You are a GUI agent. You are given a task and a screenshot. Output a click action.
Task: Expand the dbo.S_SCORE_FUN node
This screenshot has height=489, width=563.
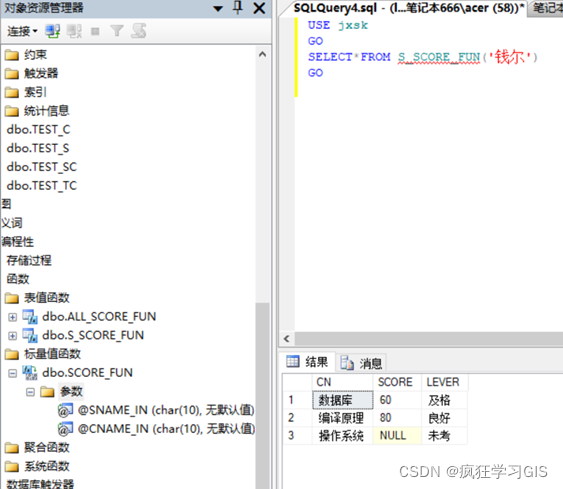[12, 336]
